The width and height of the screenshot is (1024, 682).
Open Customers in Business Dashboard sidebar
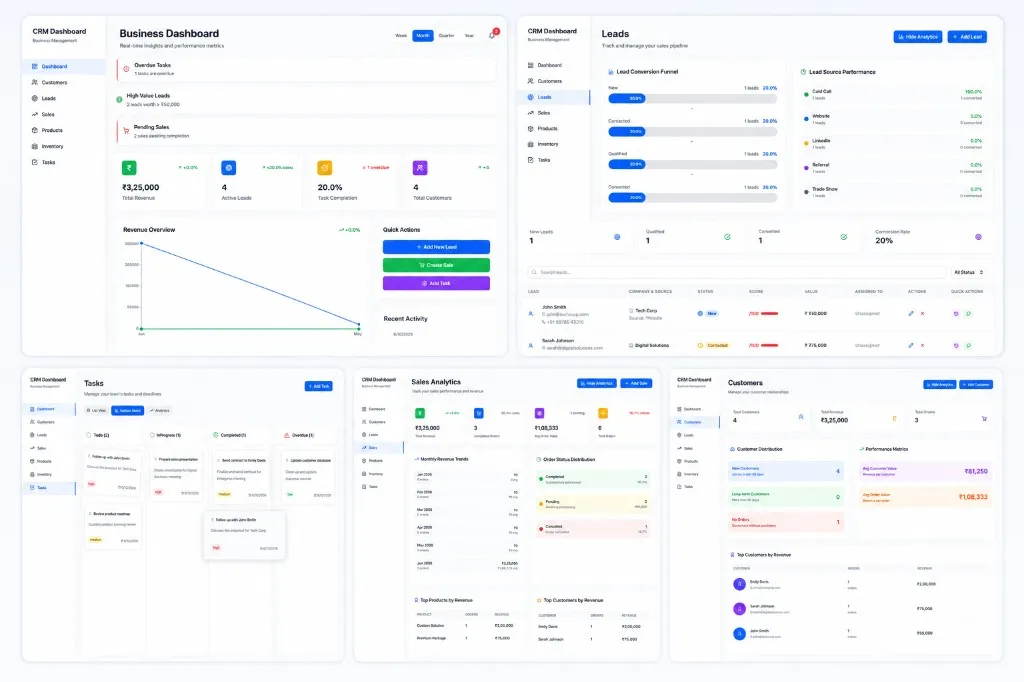(63, 82)
